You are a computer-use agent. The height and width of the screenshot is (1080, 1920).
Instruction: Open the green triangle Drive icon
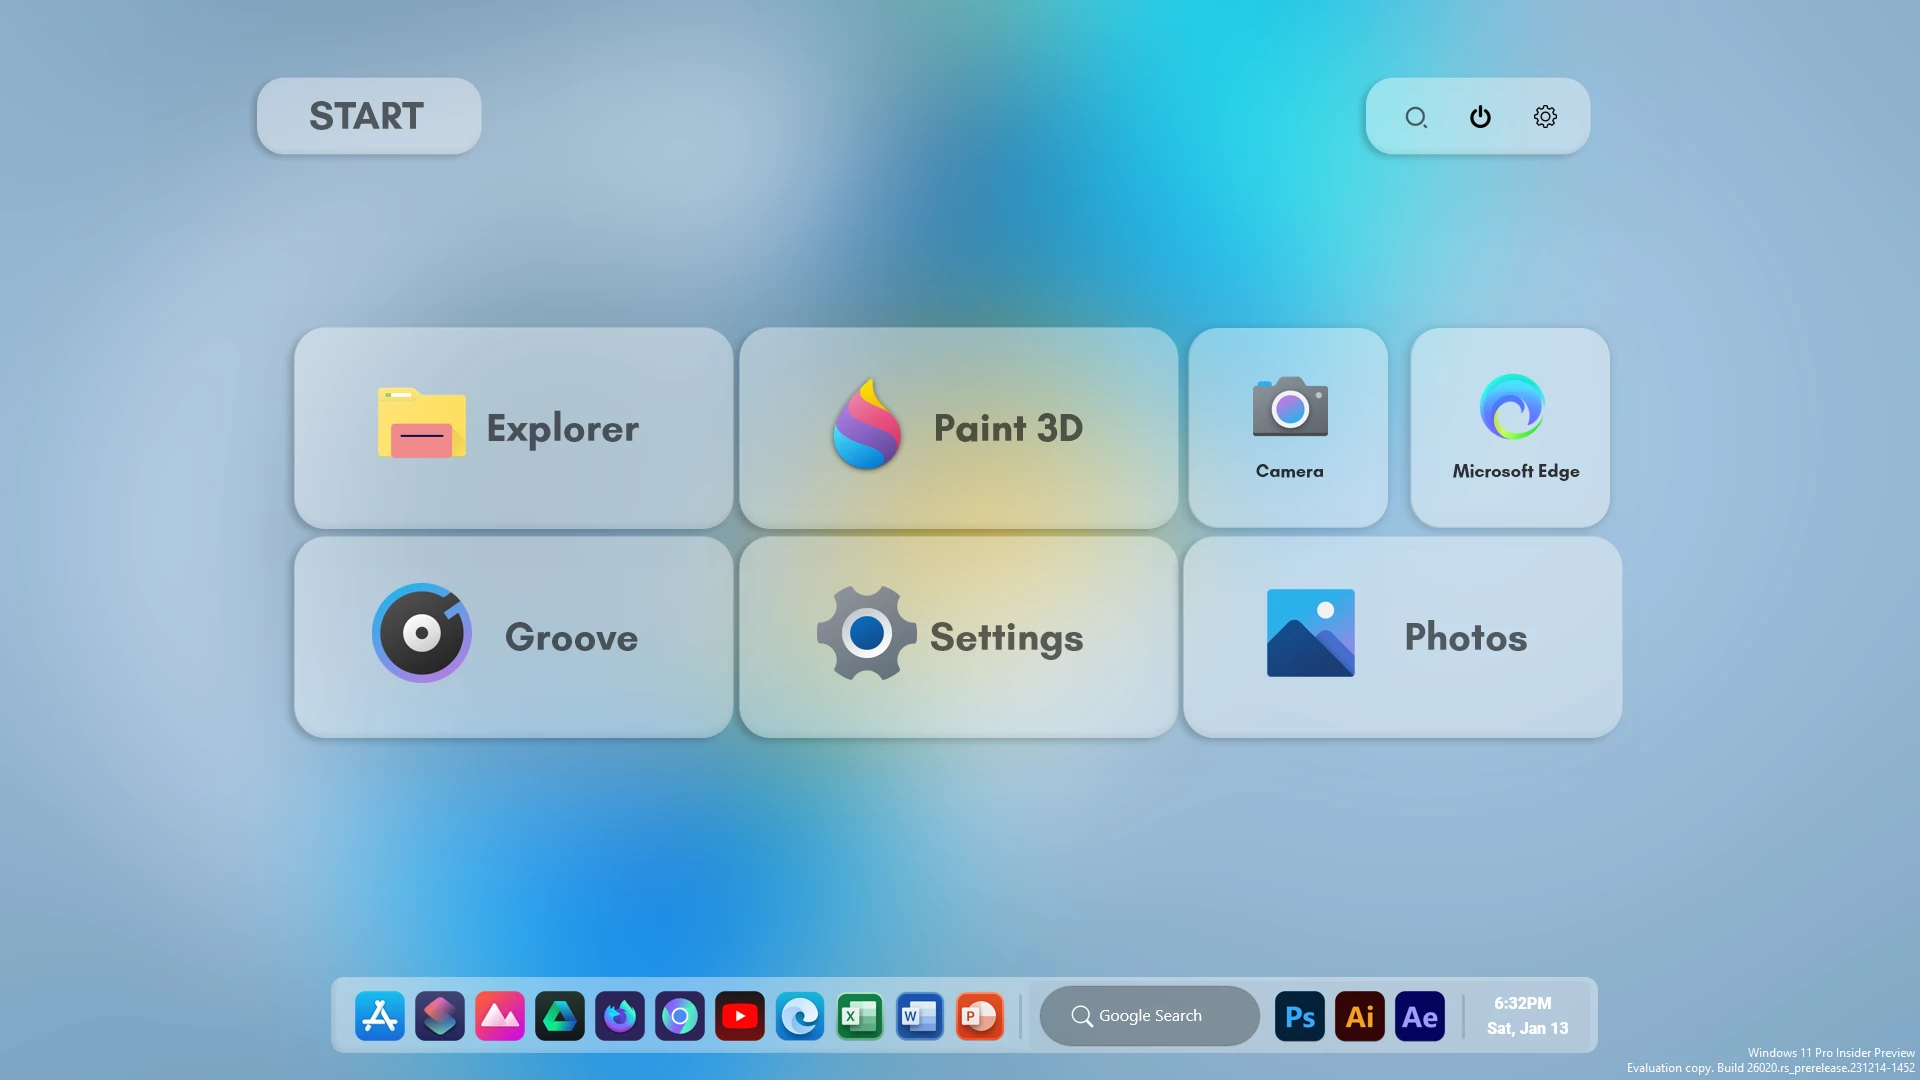coord(560,1016)
